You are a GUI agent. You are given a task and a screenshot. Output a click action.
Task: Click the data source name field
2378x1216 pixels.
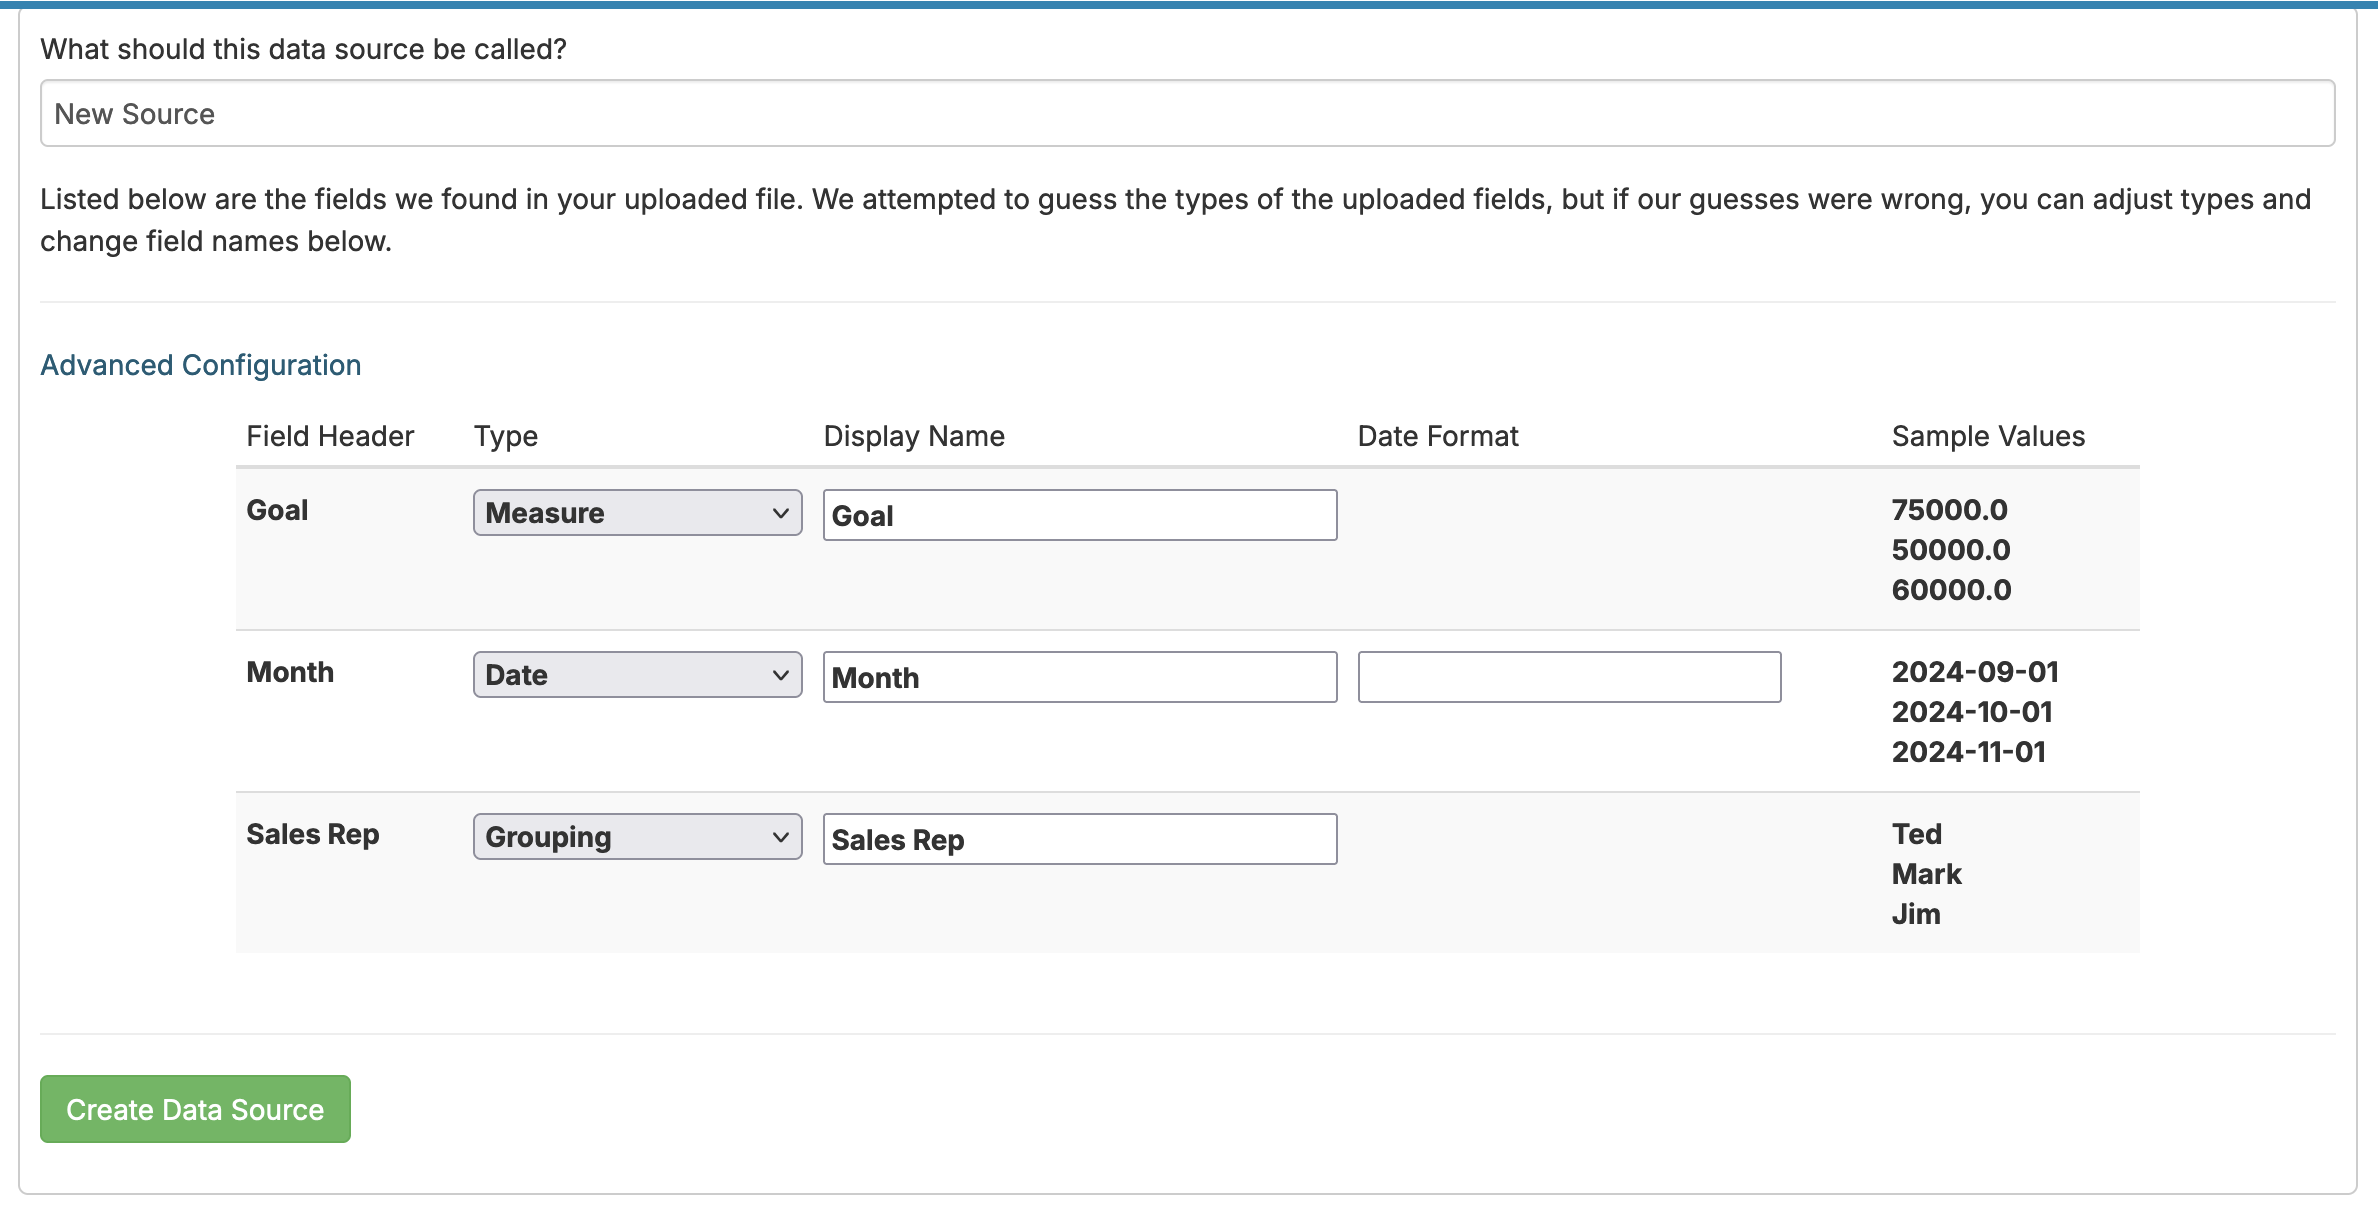tap(1187, 114)
